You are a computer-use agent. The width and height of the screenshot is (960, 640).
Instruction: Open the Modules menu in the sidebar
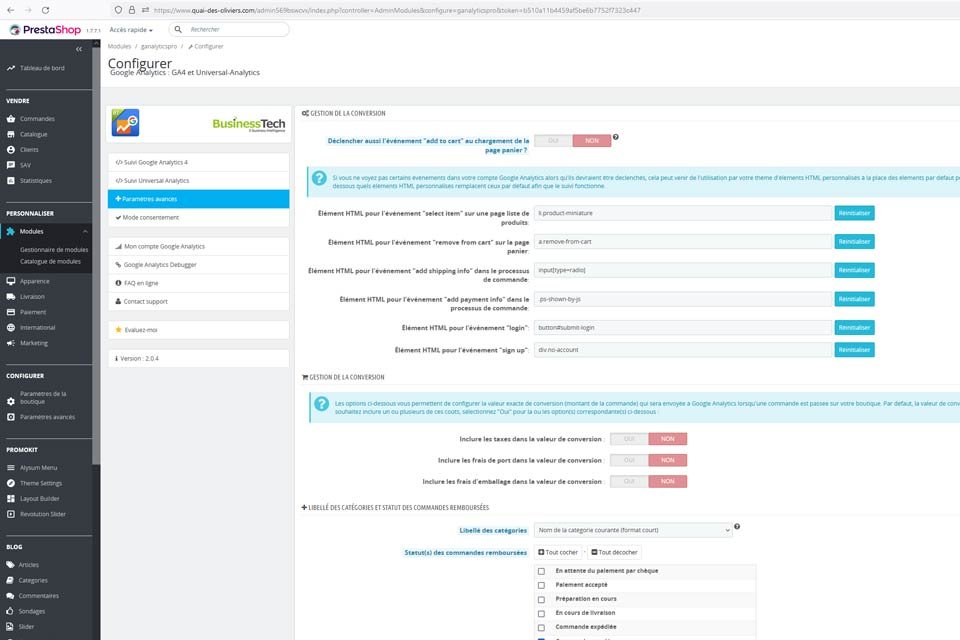[x=32, y=231]
